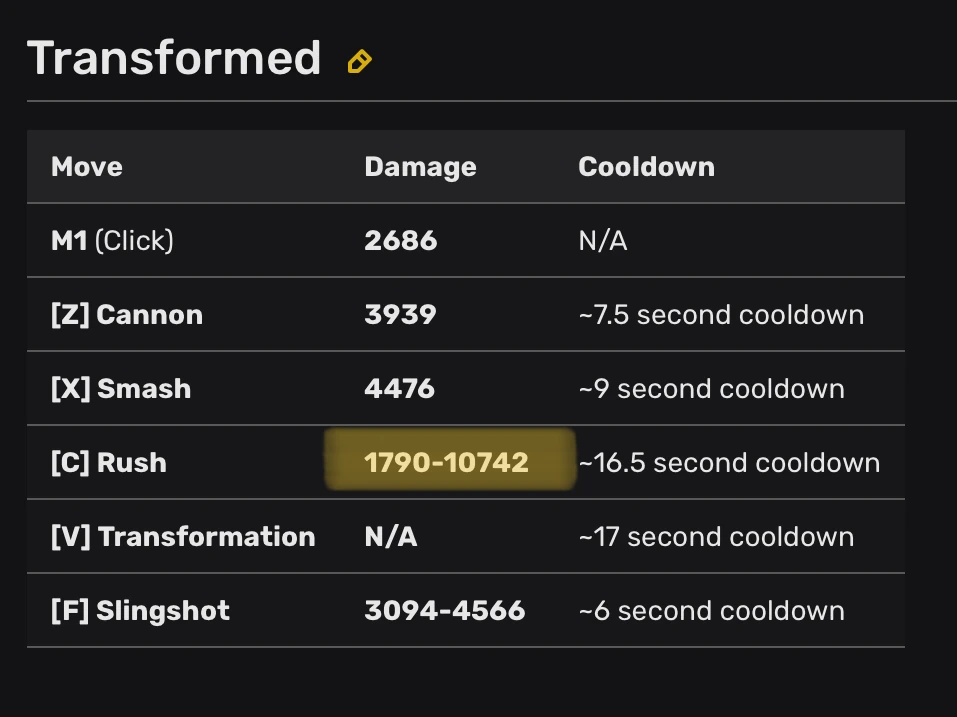Click the Move column header
The image size is (957, 717).
pyautogui.click(x=86, y=167)
